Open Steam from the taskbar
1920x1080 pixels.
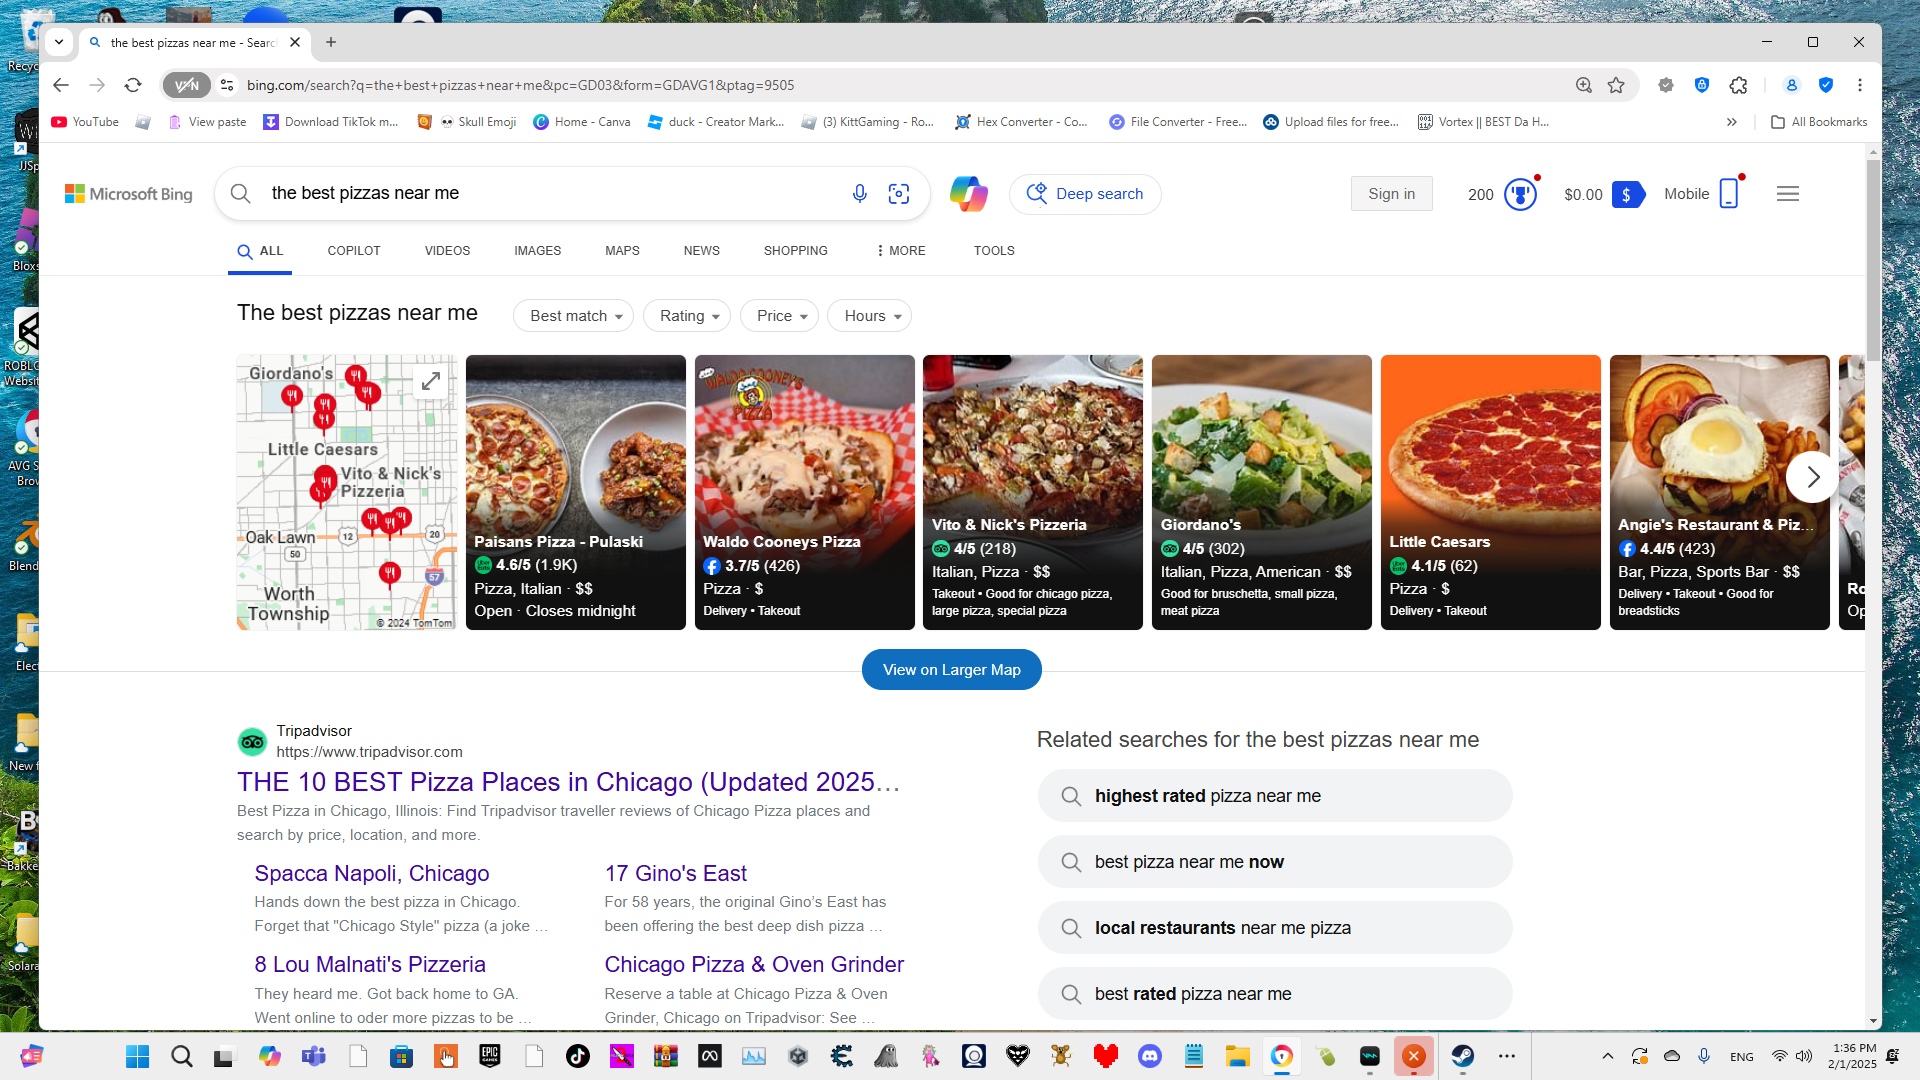click(x=1462, y=1056)
